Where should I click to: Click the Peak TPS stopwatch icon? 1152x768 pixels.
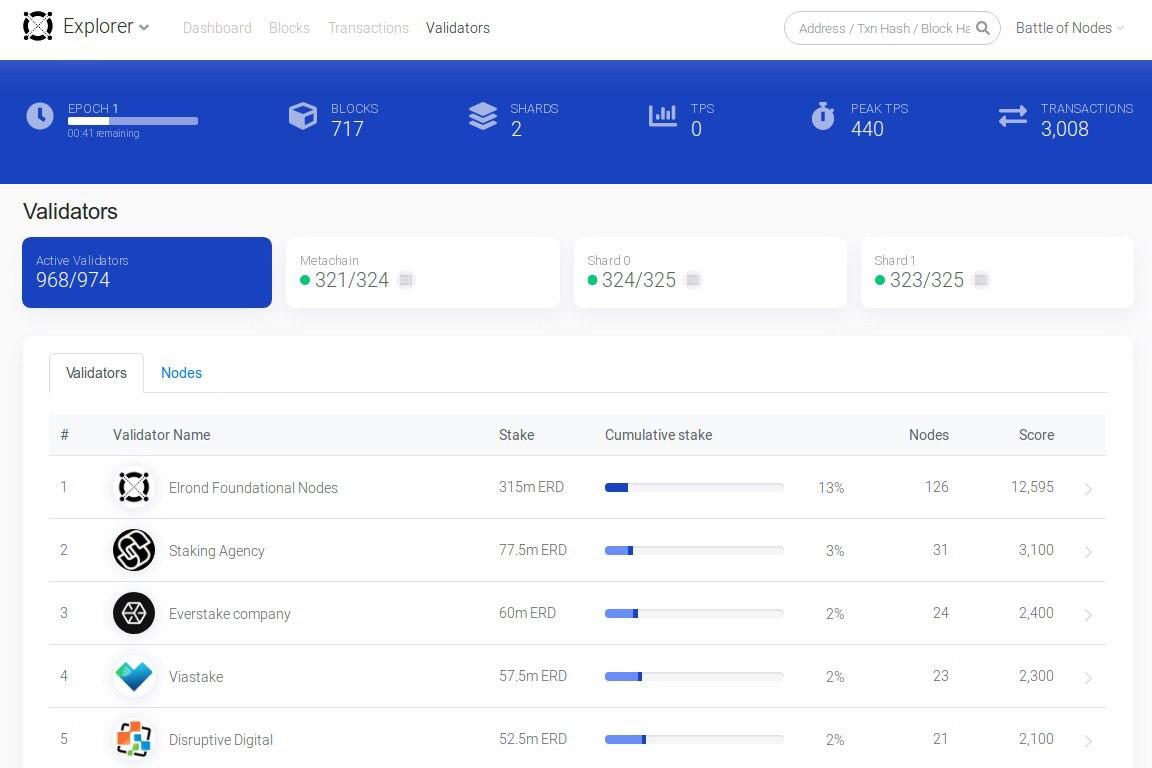pyautogui.click(x=823, y=115)
